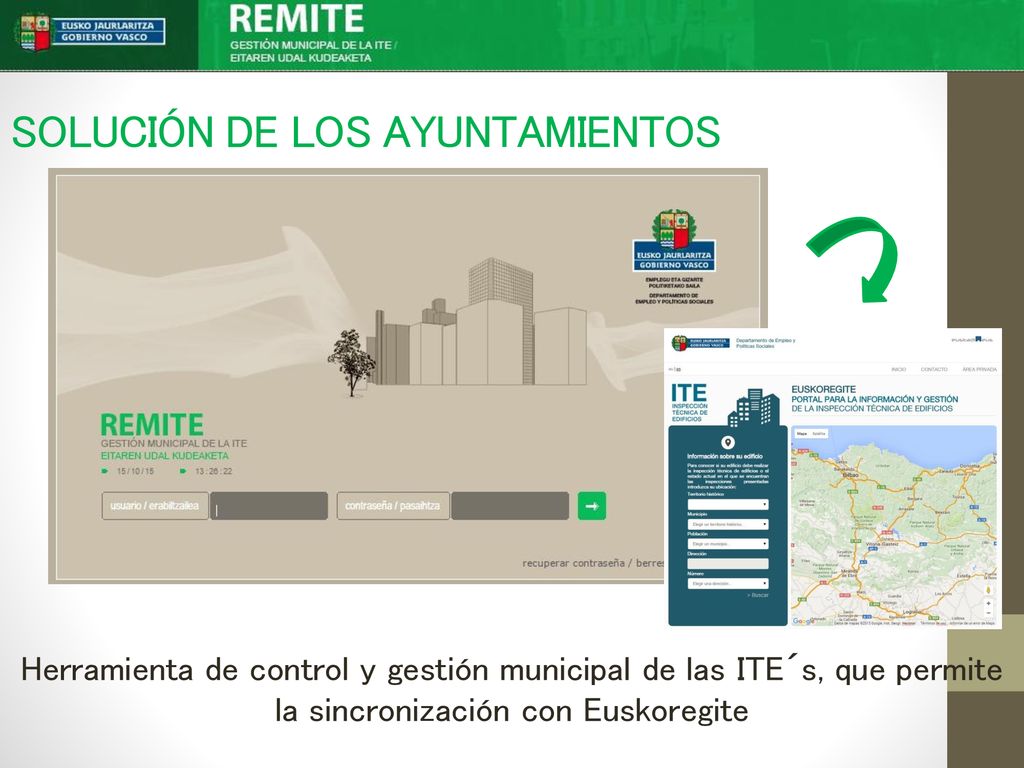This screenshot has width=1024, height=768.
Task: Open the CONTACTO menu item
Action: pyautogui.click(x=934, y=370)
